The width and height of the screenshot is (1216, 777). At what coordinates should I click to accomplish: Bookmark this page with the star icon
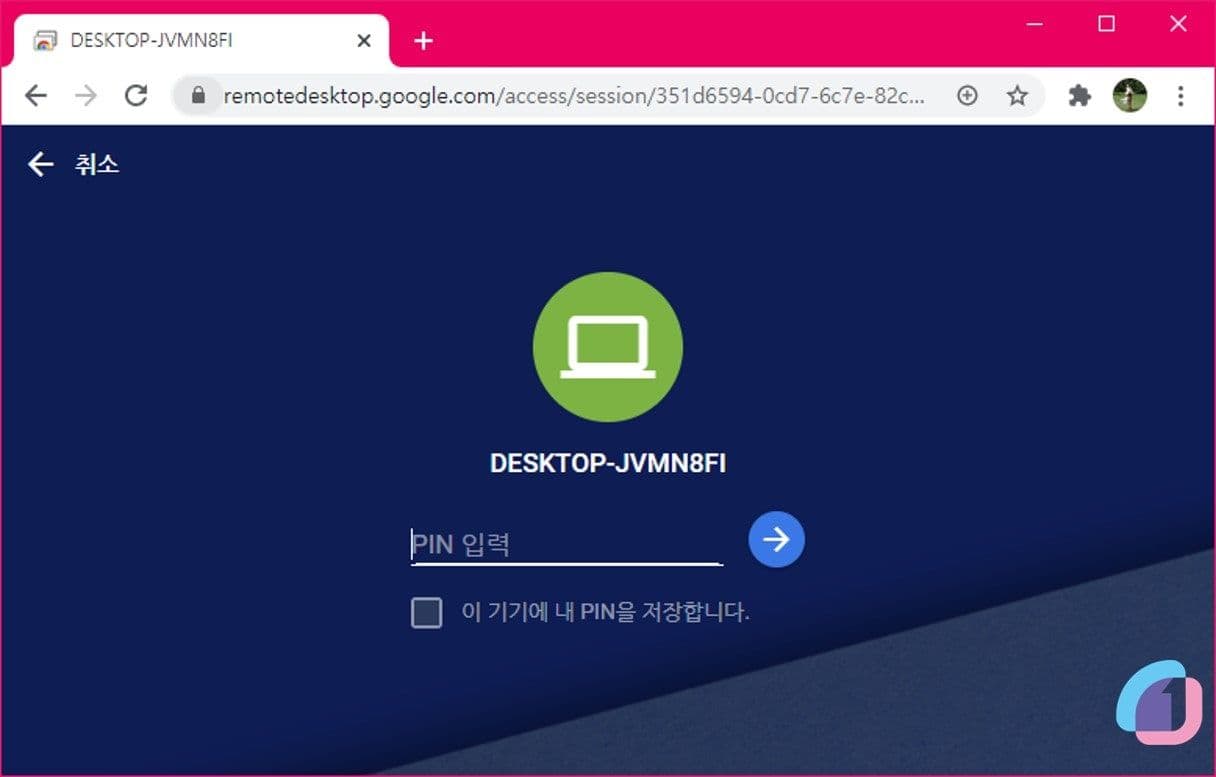pos(1017,95)
